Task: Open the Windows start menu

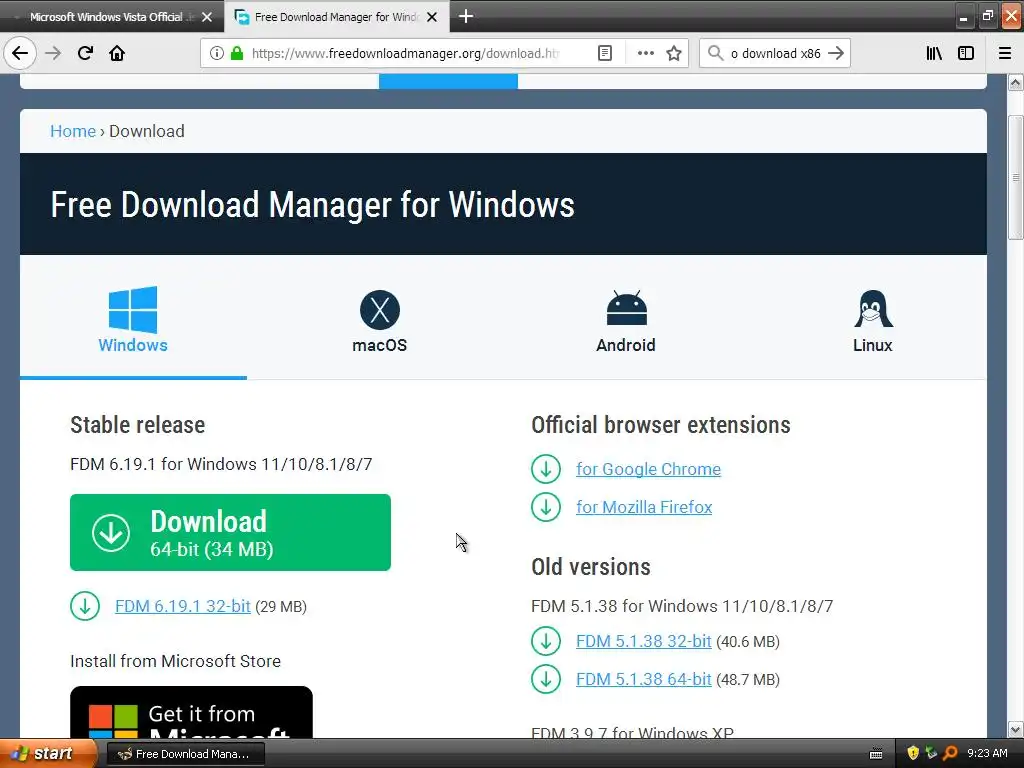Action: coord(47,754)
